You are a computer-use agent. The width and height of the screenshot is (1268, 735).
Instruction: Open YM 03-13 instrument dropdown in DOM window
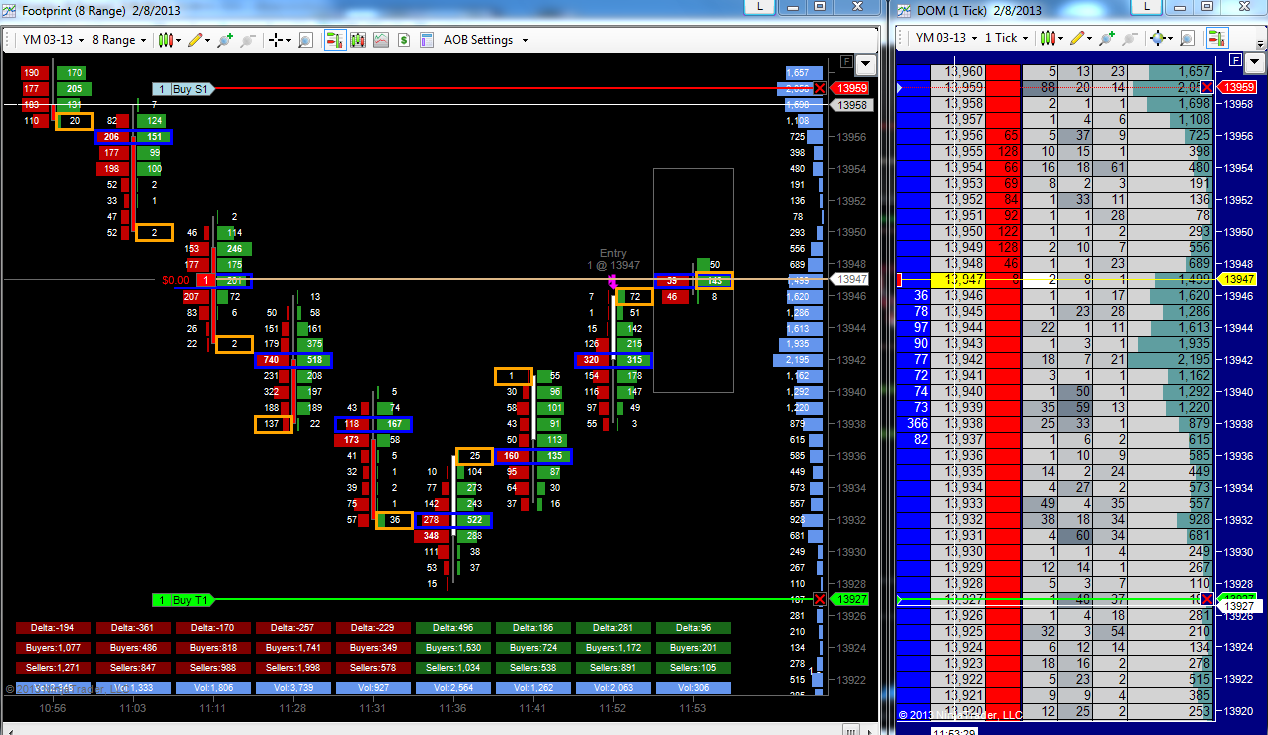pyautogui.click(x=946, y=38)
